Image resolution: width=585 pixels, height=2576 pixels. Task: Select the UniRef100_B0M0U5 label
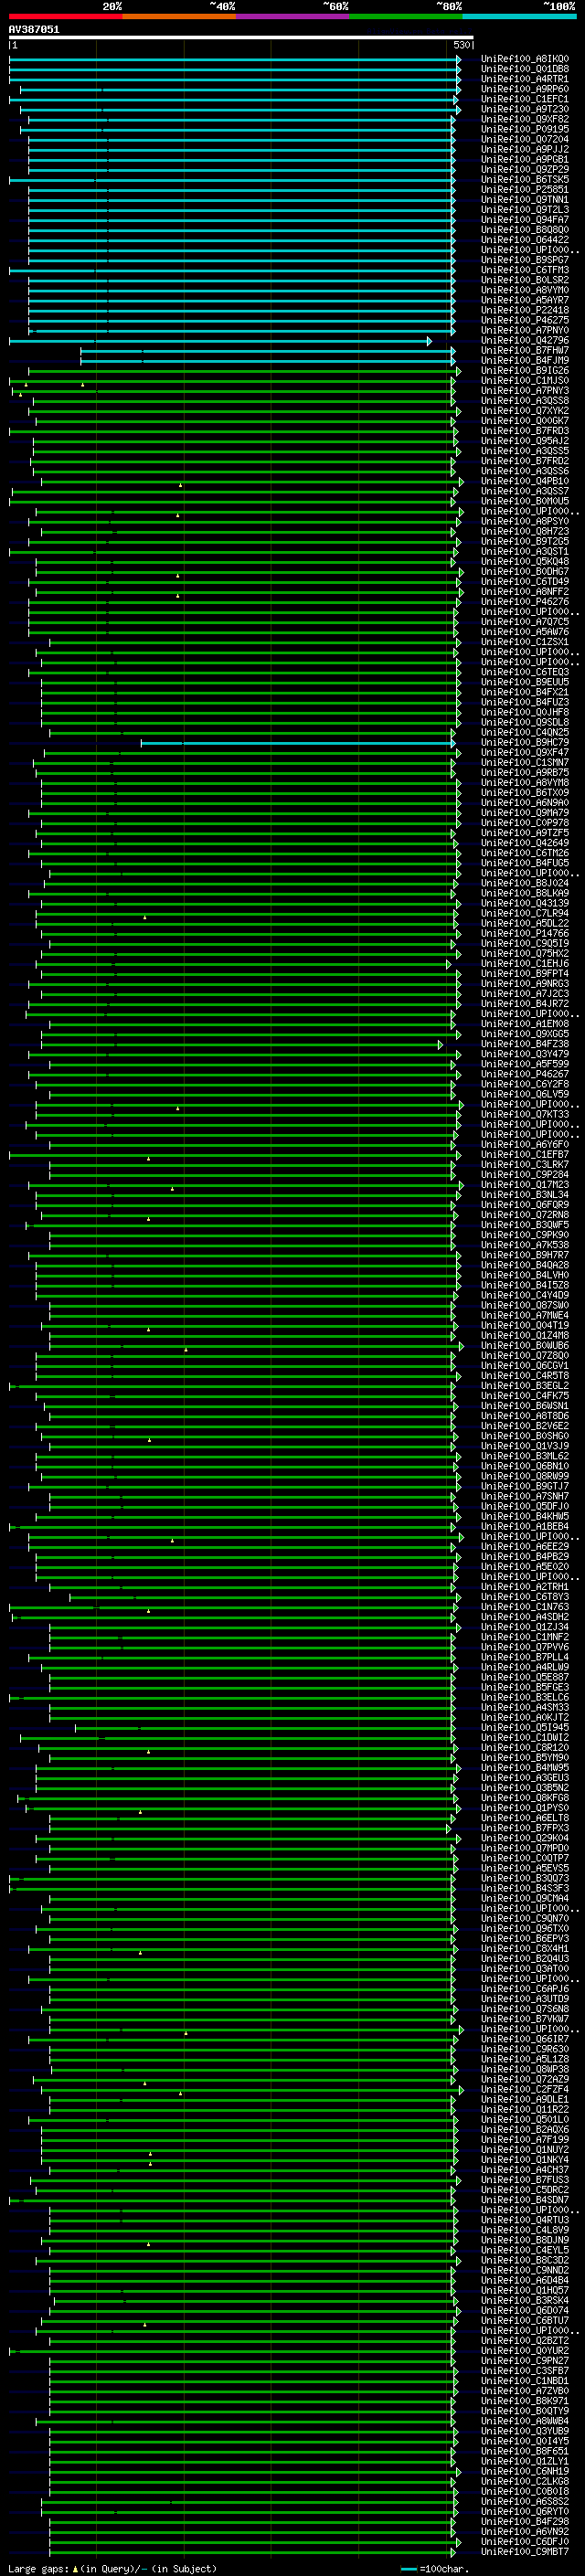pos(525,502)
